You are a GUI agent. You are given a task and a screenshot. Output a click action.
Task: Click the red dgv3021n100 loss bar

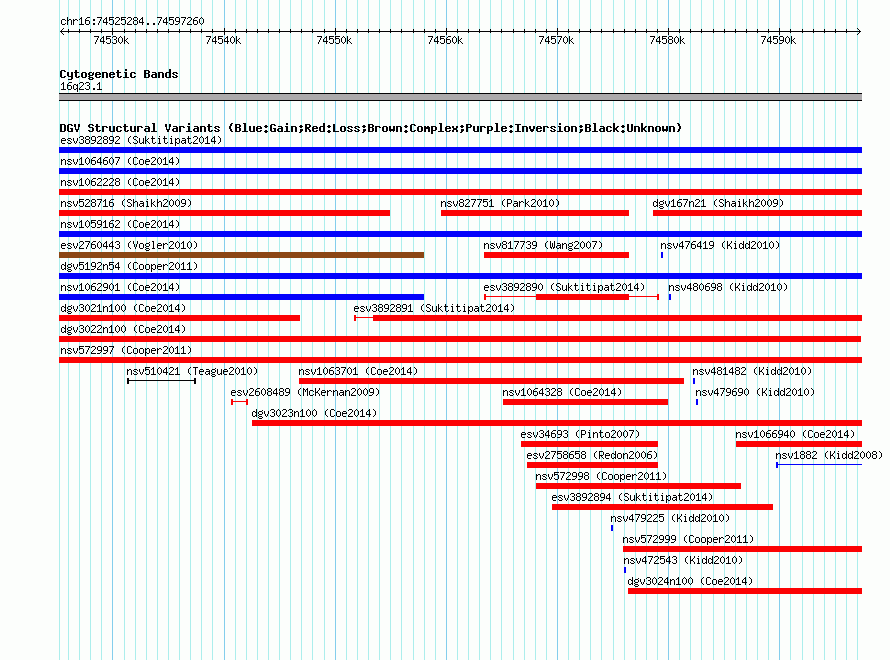[x=179, y=318]
